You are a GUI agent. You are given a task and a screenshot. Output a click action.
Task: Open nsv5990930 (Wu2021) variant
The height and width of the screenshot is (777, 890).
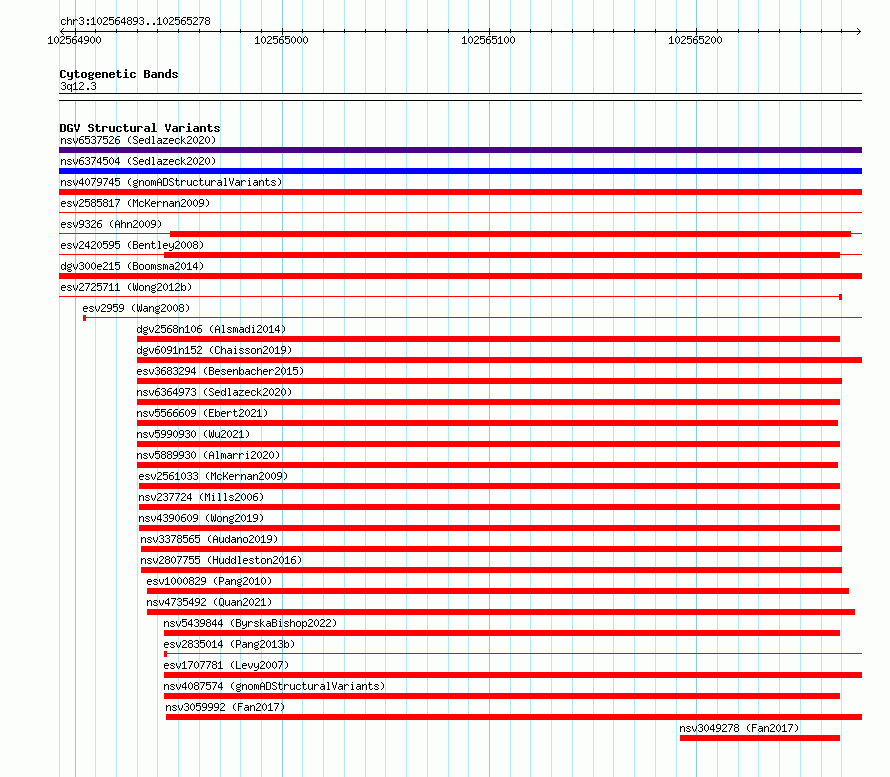[193, 434]
